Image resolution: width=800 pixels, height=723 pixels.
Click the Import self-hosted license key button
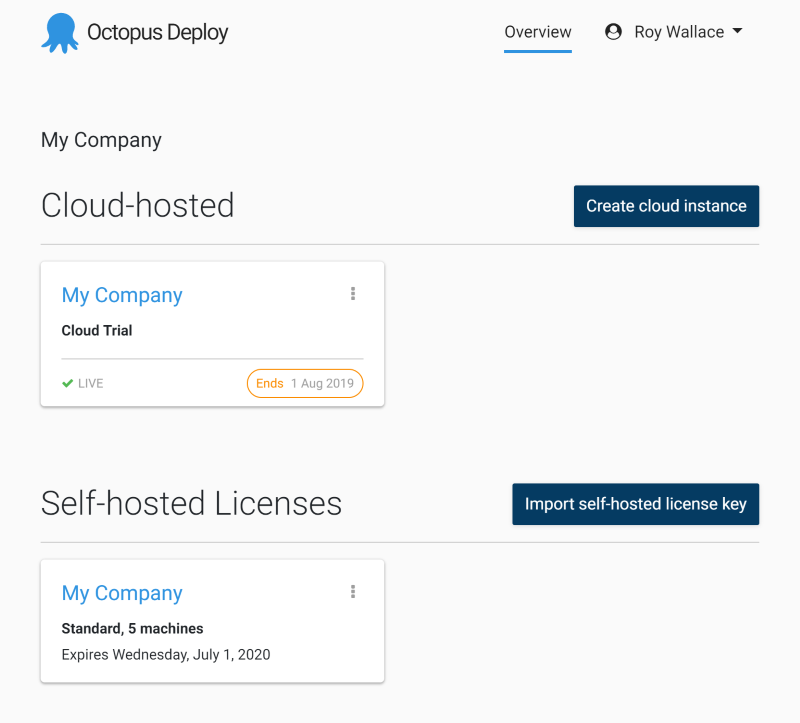click(x=635, y=504)
